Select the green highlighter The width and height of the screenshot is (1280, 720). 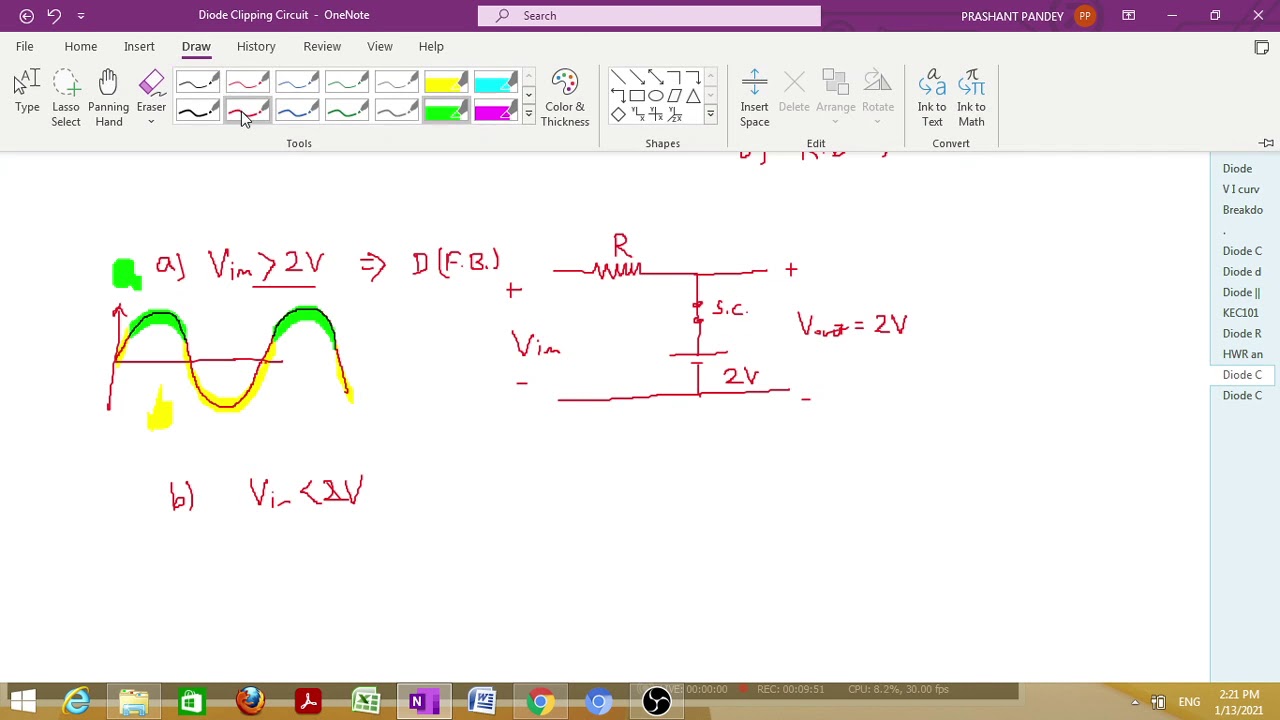[446, 111]
